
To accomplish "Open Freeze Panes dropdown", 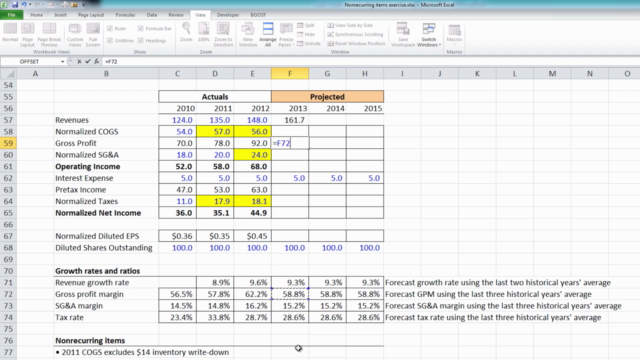I will click(x=286, y=34).
